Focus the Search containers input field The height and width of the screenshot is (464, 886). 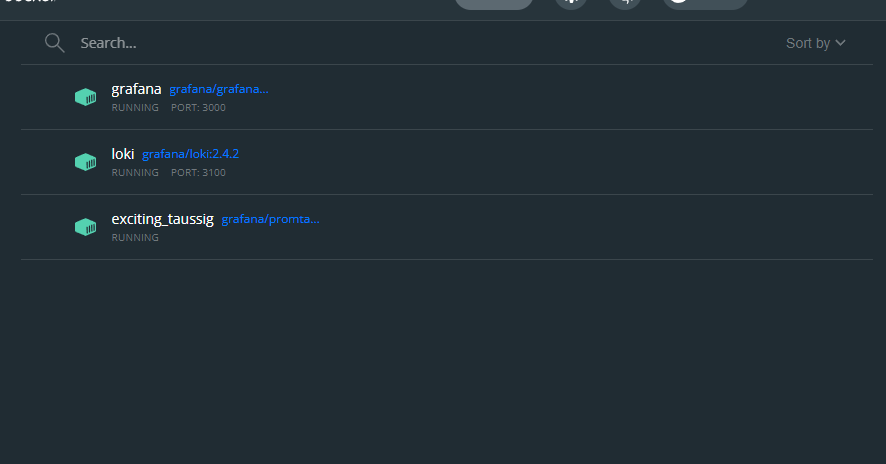[400, 43]
